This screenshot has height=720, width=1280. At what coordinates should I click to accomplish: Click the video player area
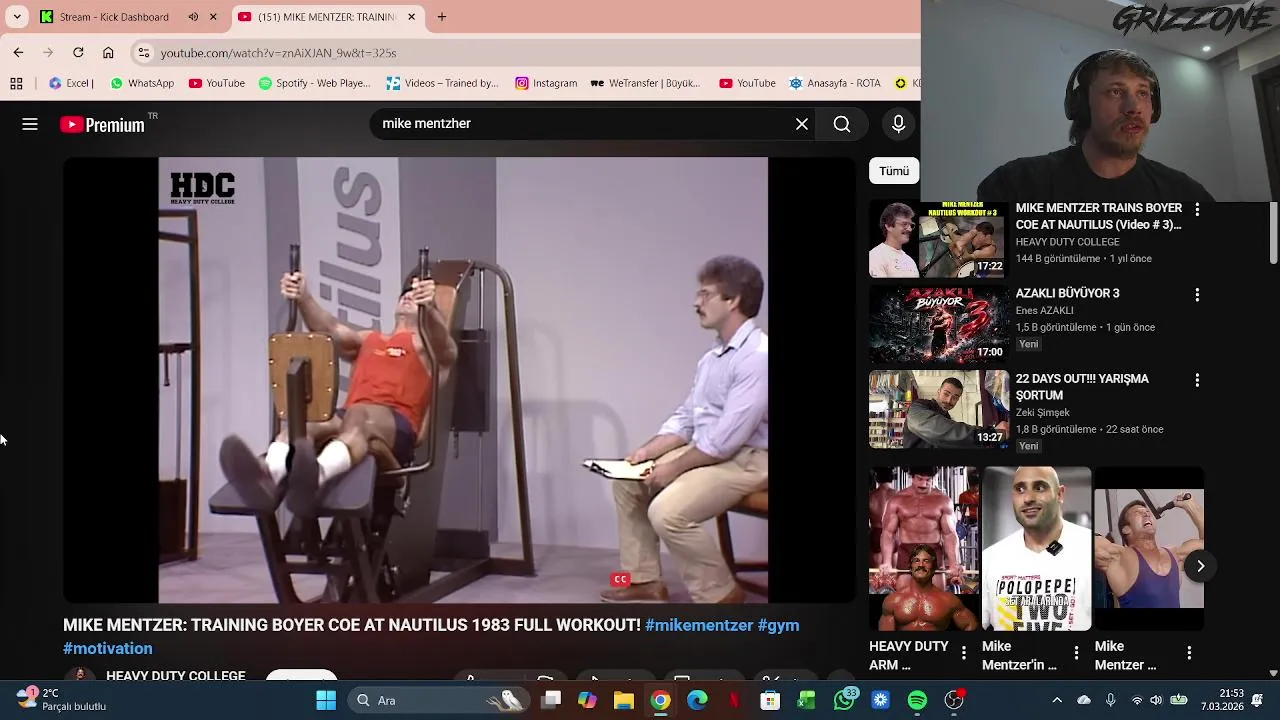pos(462,380)
